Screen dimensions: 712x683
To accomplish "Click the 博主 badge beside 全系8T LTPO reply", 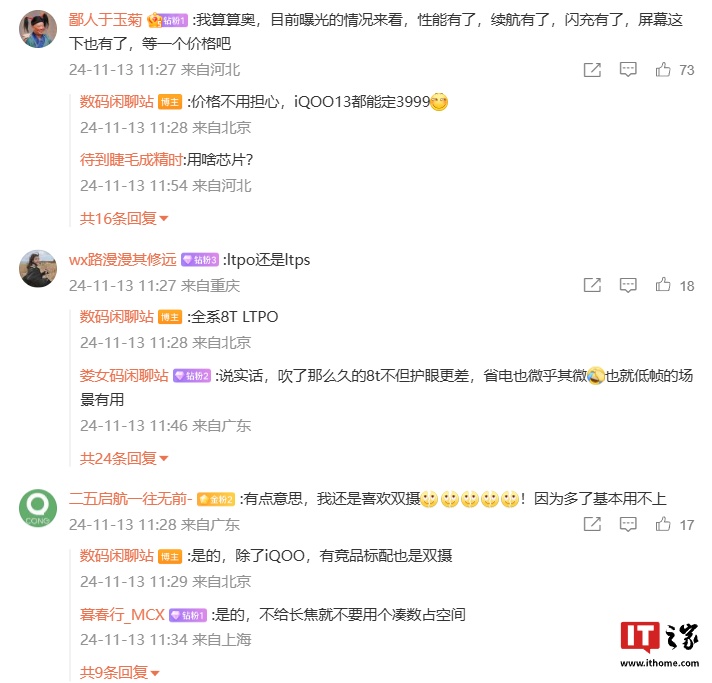I will coord(170,317).
